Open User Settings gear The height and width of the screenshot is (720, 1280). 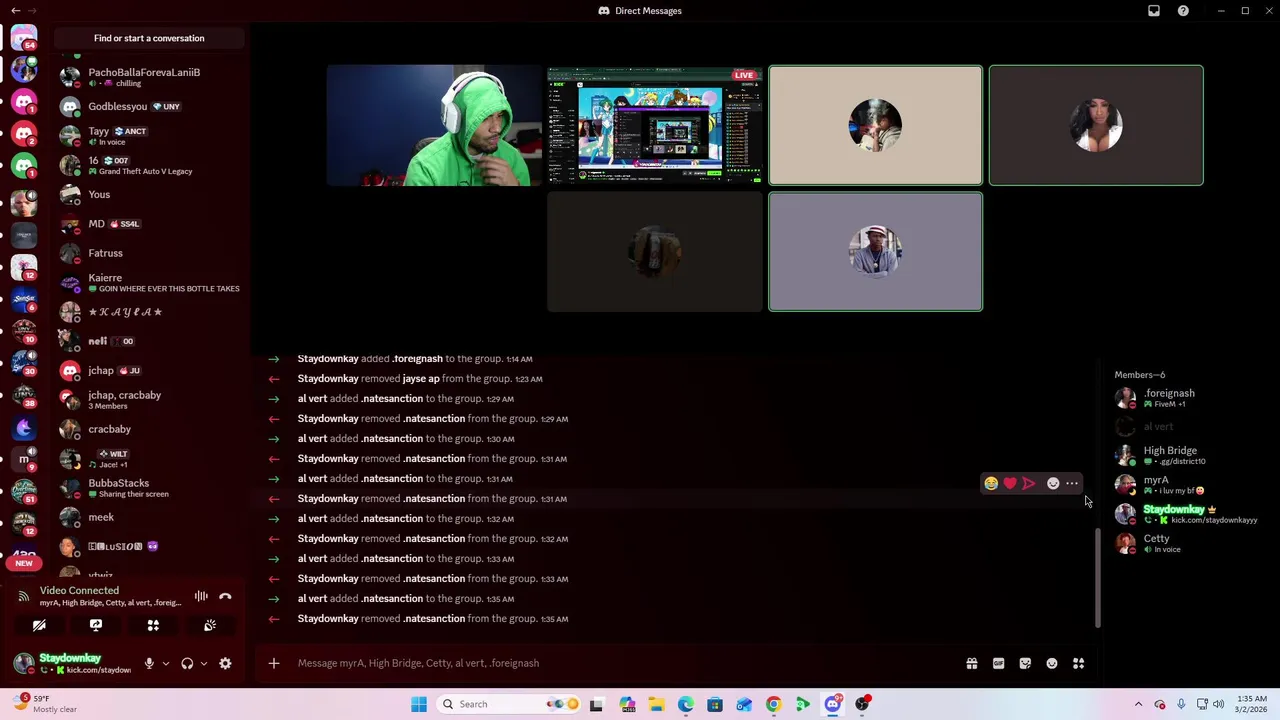coord(225,663)
